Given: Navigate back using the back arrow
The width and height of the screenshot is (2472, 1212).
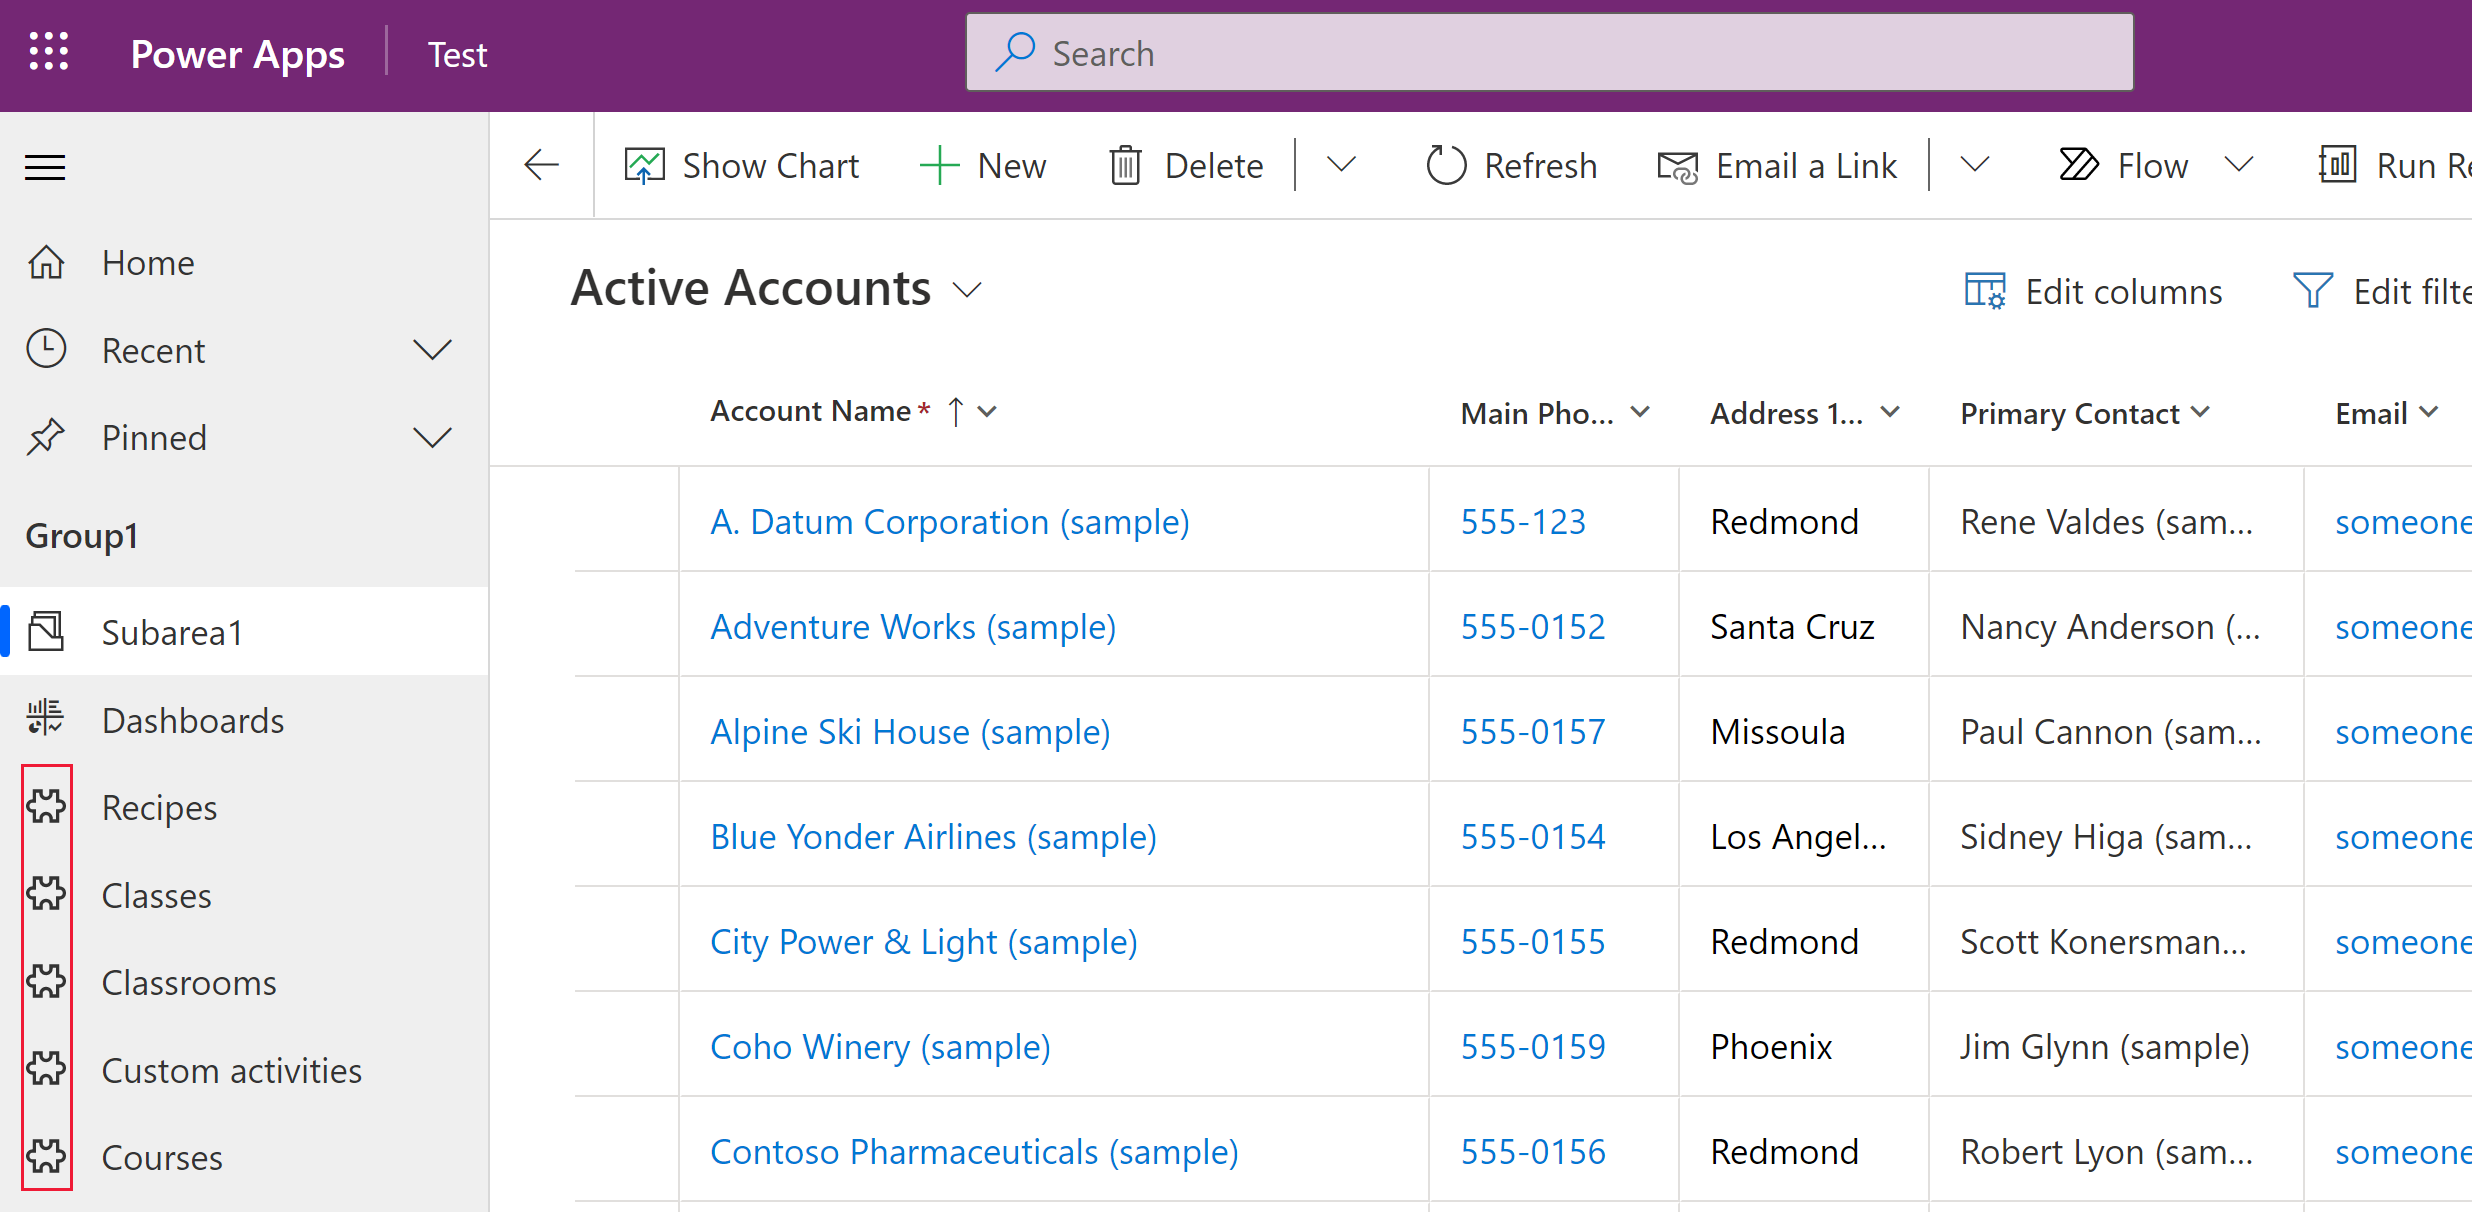Looking at the screenshot, I should point(541,164).
